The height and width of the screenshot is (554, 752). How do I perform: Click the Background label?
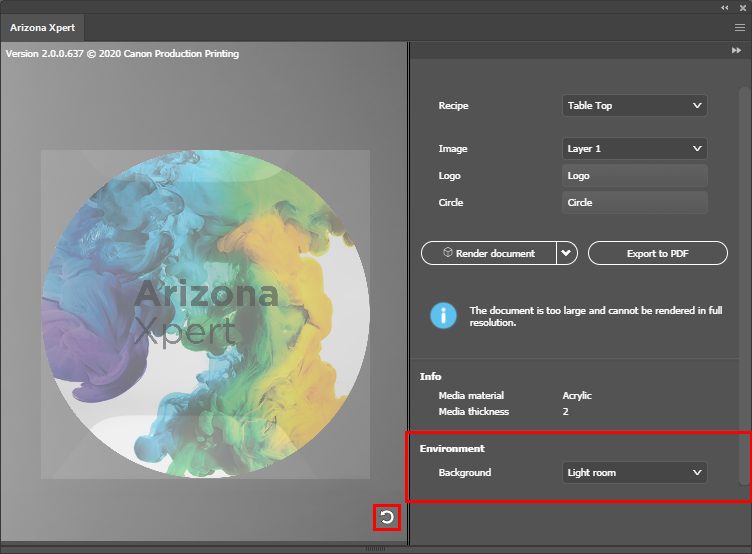pyautogui.click(x=465, y=472)
